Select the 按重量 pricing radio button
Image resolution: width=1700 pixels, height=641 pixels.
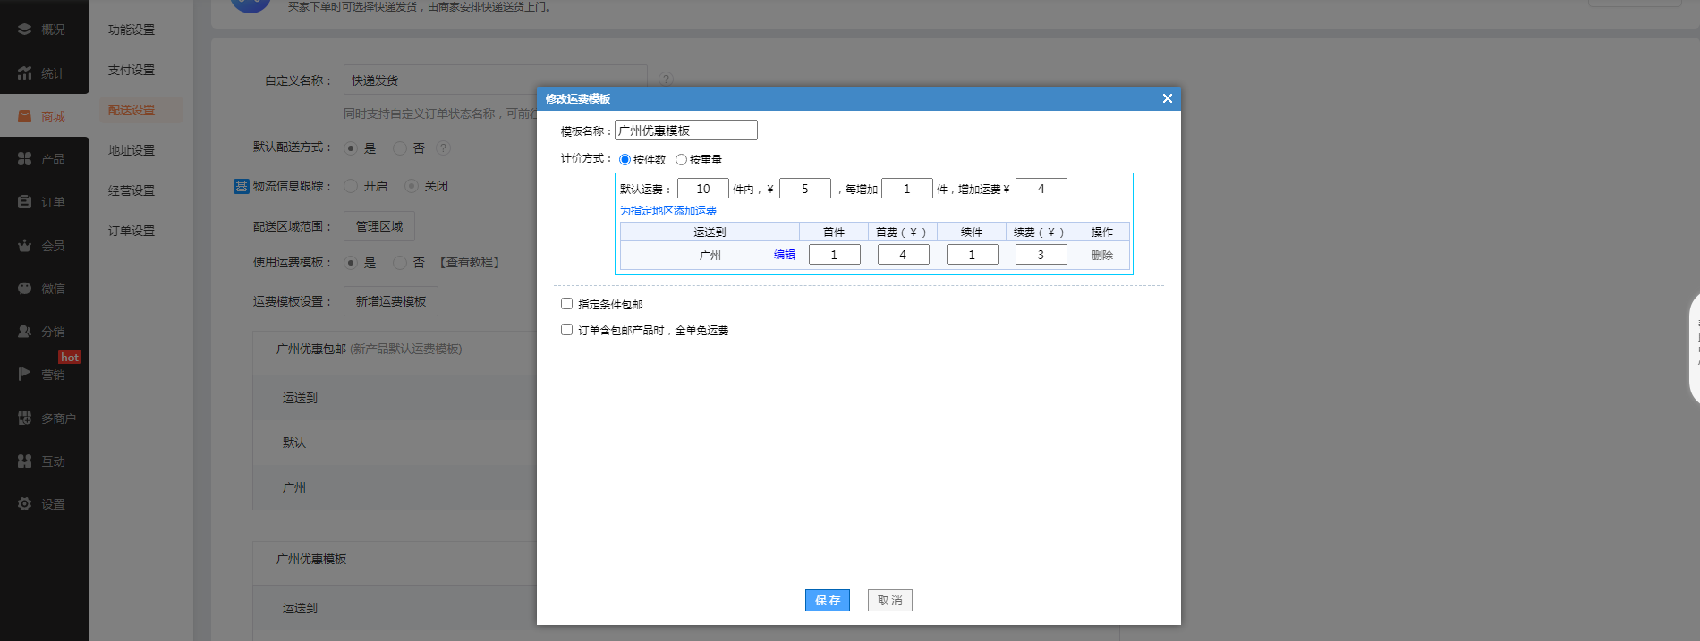tap(681, 160)
